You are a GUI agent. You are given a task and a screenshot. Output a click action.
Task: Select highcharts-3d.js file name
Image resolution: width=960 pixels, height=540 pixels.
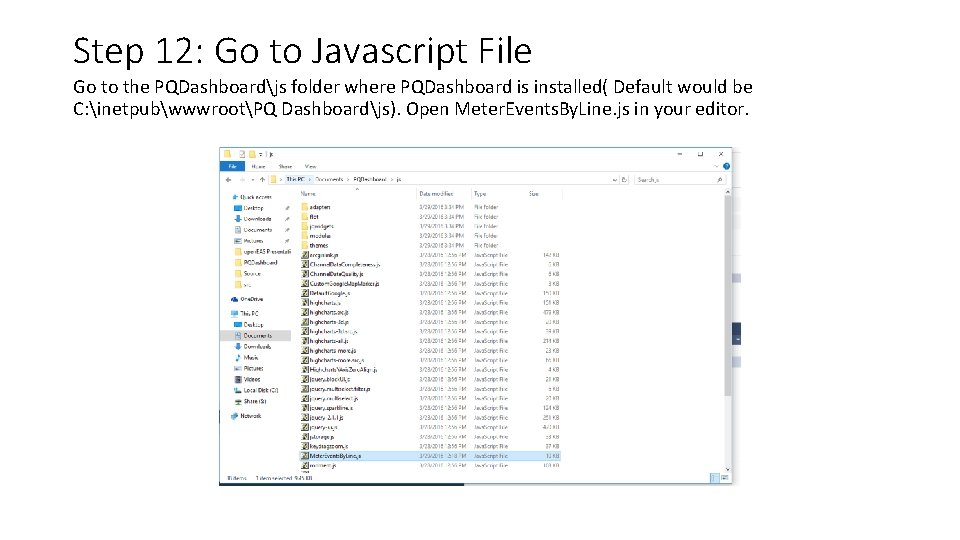[329, 322]
